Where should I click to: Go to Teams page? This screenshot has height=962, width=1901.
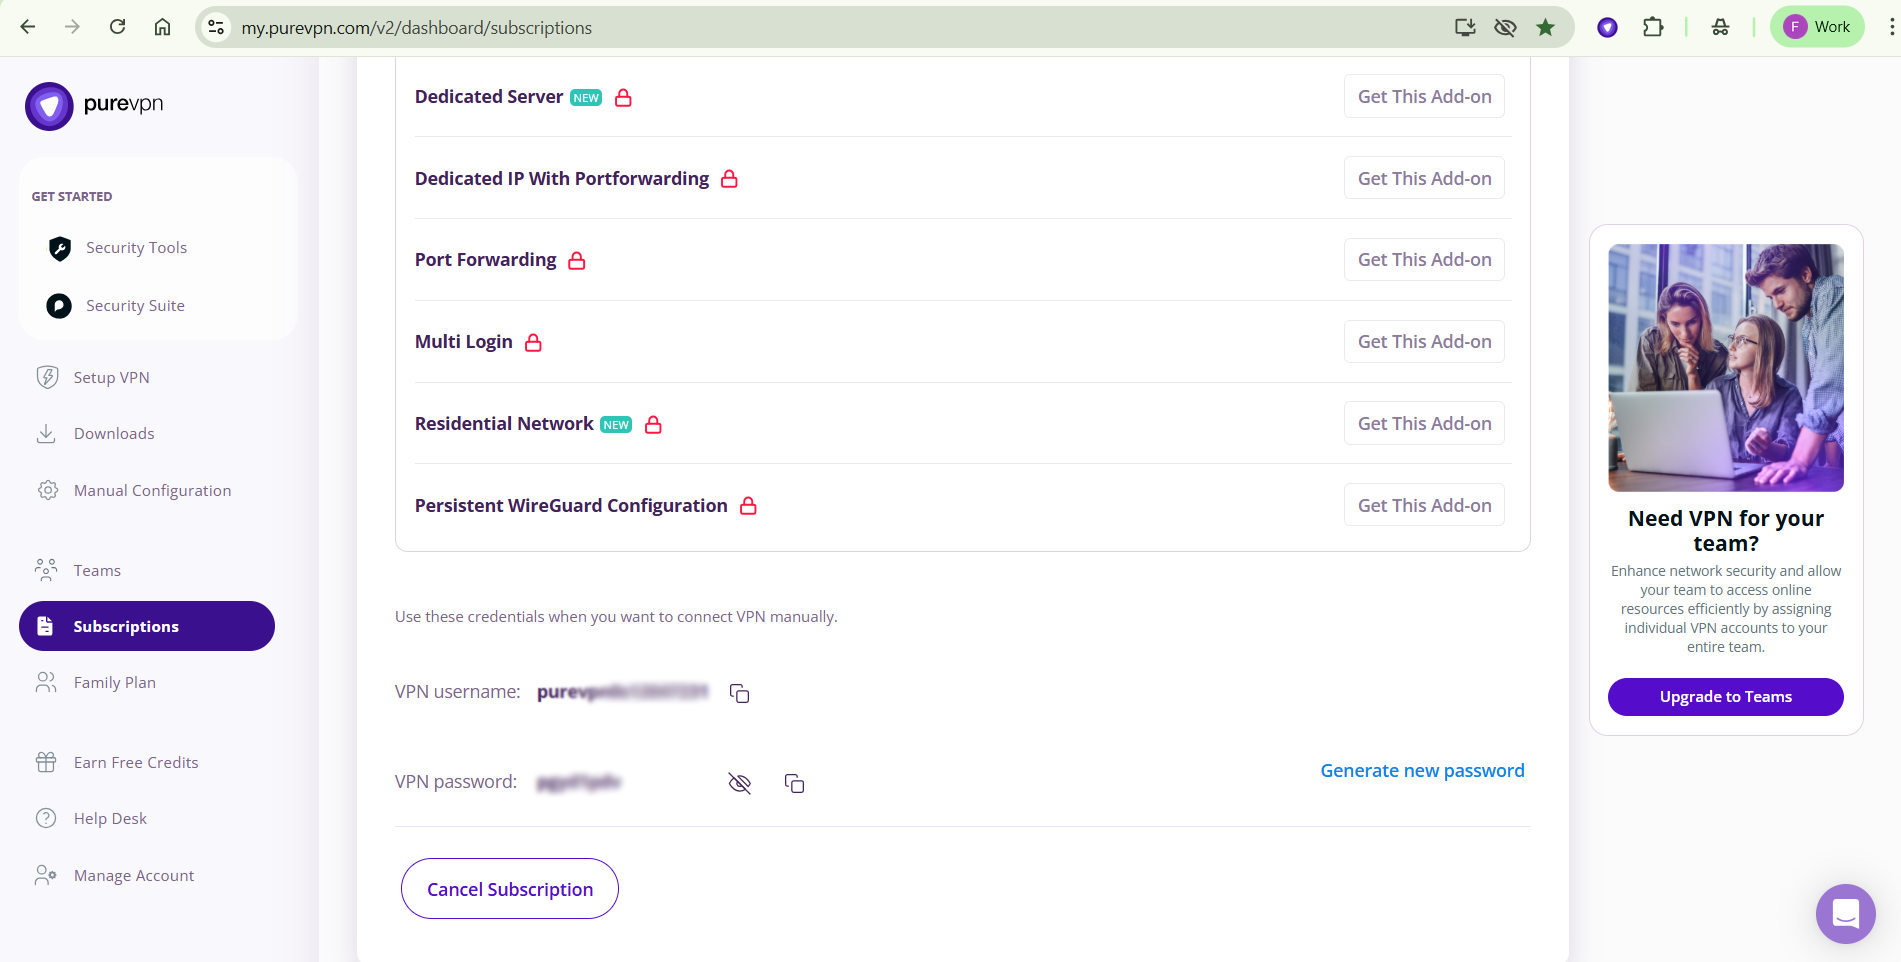(97, 570)
